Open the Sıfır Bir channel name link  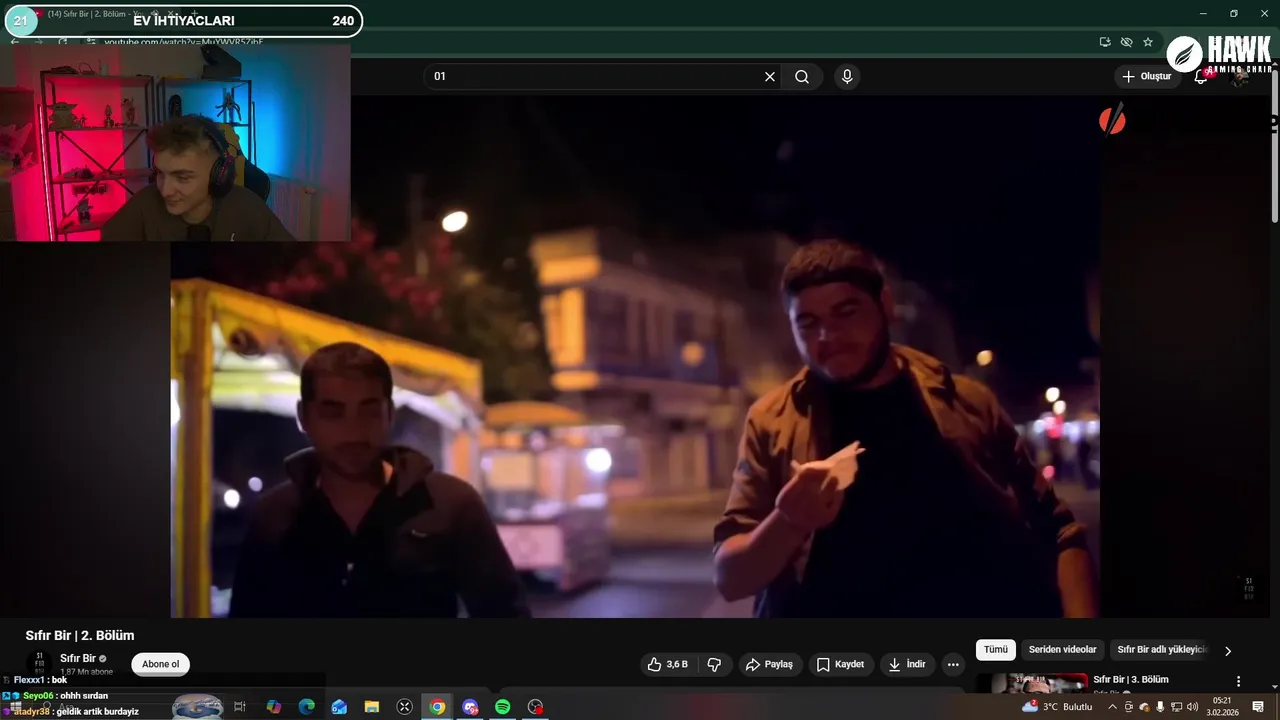tap(78, 658)
